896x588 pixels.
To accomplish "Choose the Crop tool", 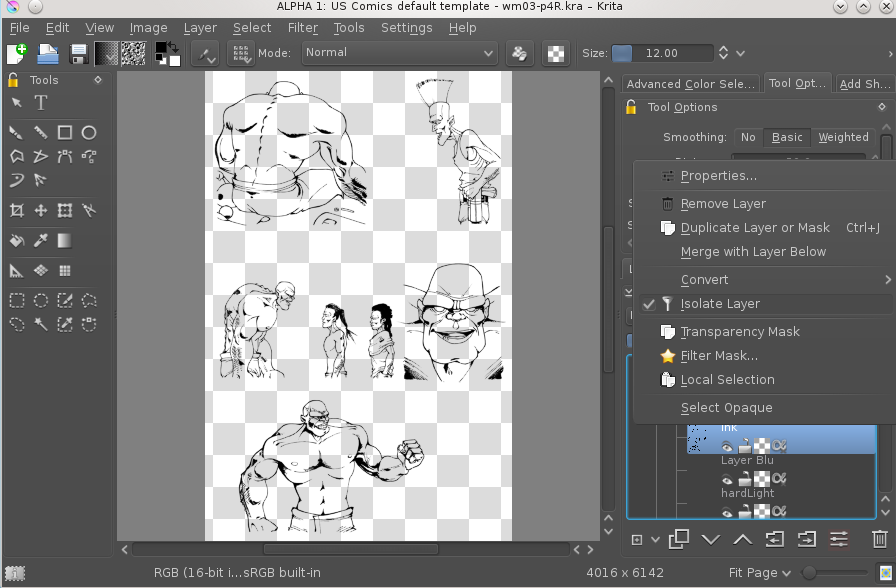I will point(17,210).
